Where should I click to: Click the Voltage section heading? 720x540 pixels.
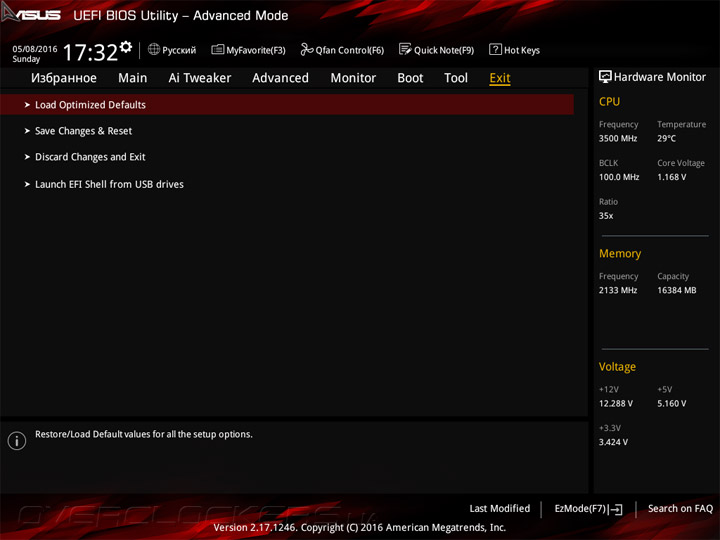617,367
